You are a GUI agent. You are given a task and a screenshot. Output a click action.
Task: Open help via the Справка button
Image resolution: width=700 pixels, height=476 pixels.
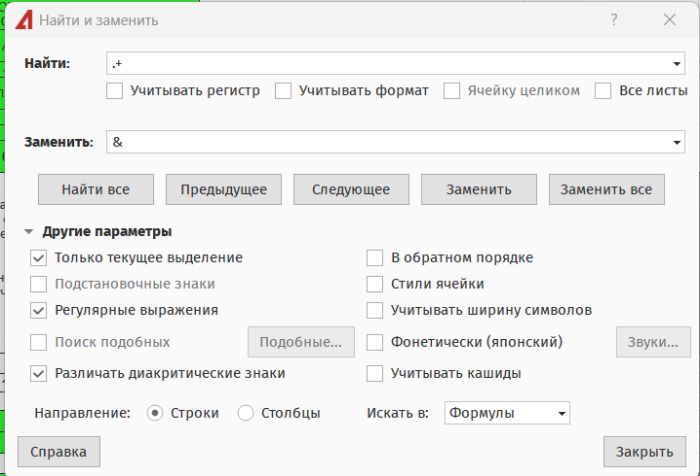coord(59,452)
